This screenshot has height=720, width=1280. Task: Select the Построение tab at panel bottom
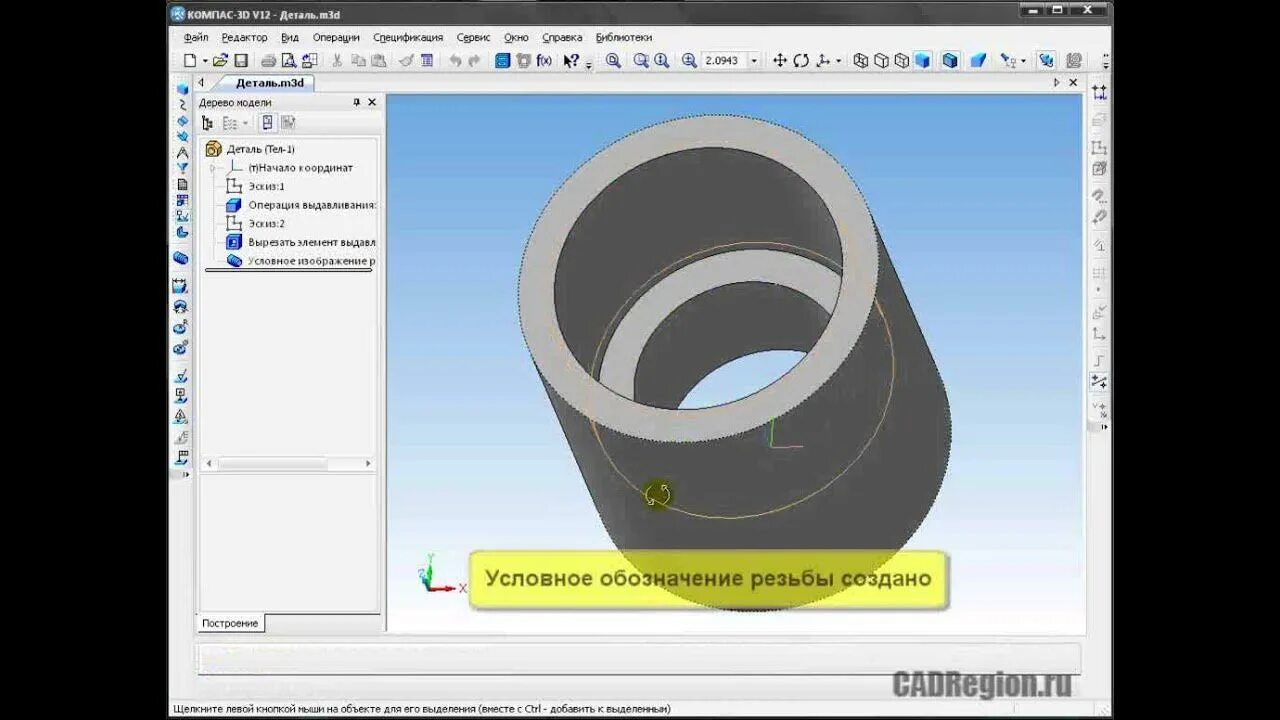coord(230,623)
